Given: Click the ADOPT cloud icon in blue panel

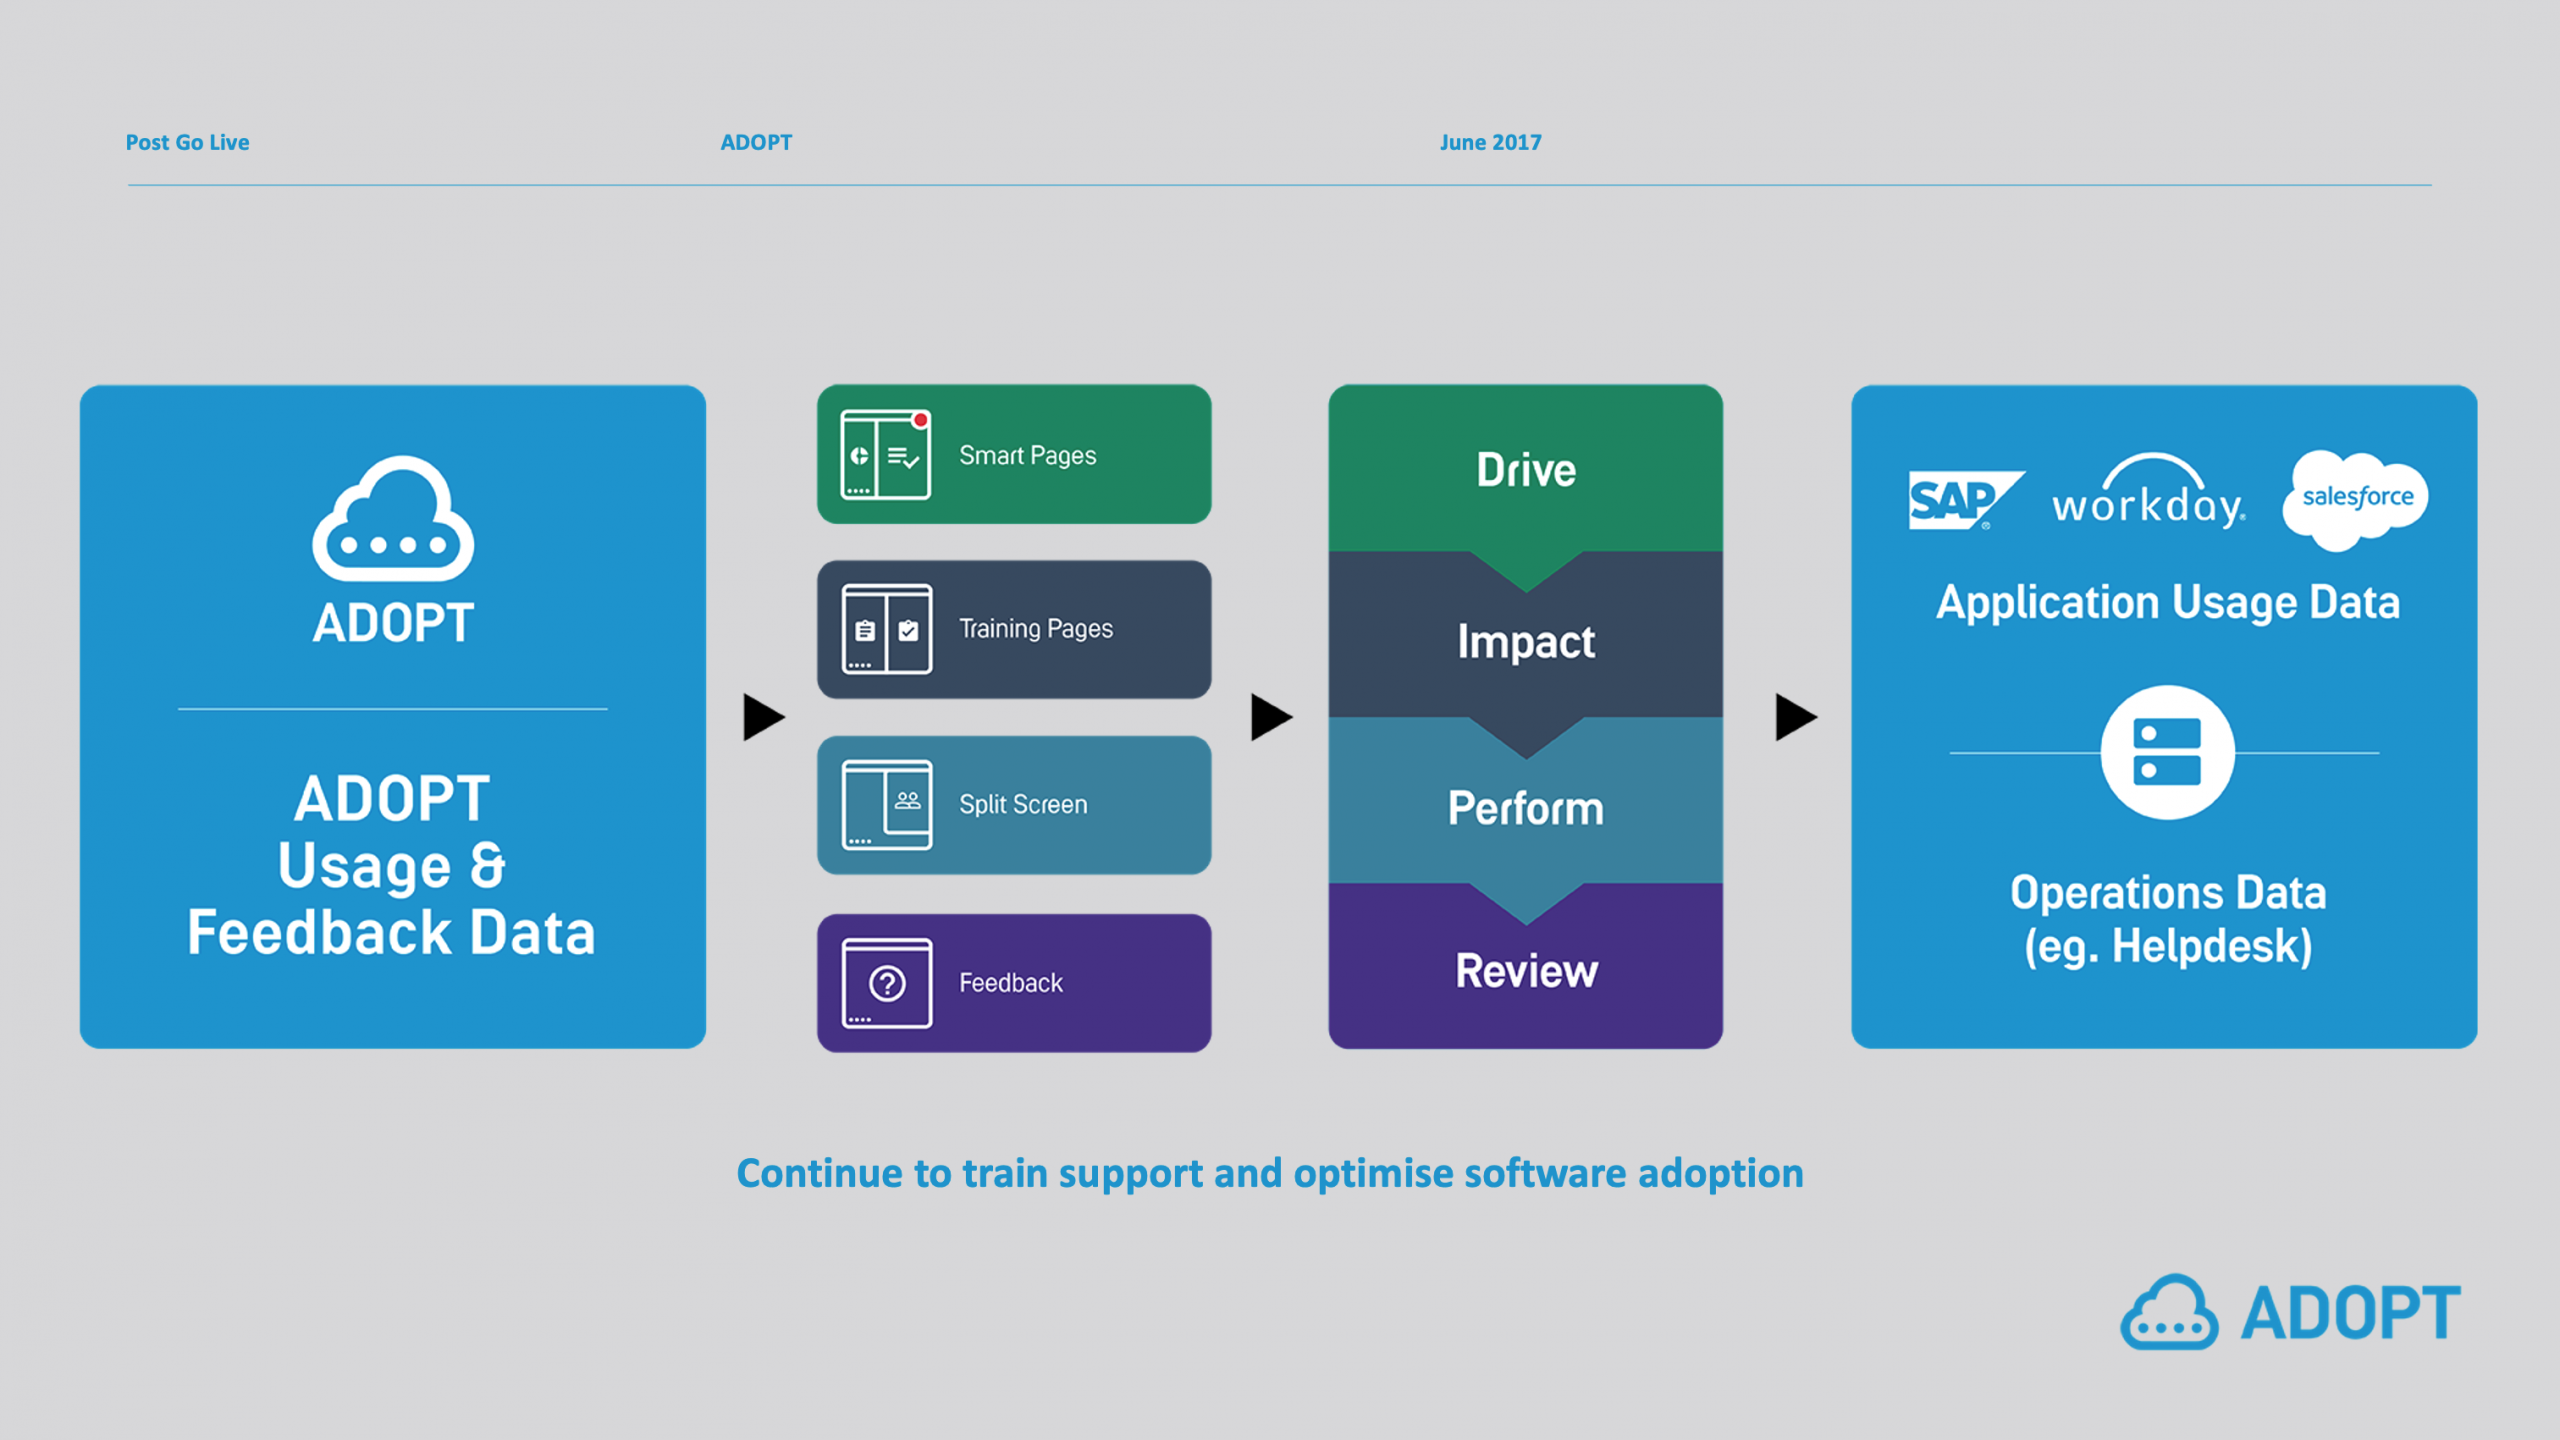Looking at the screenshot, I should [x=393, y=520].
